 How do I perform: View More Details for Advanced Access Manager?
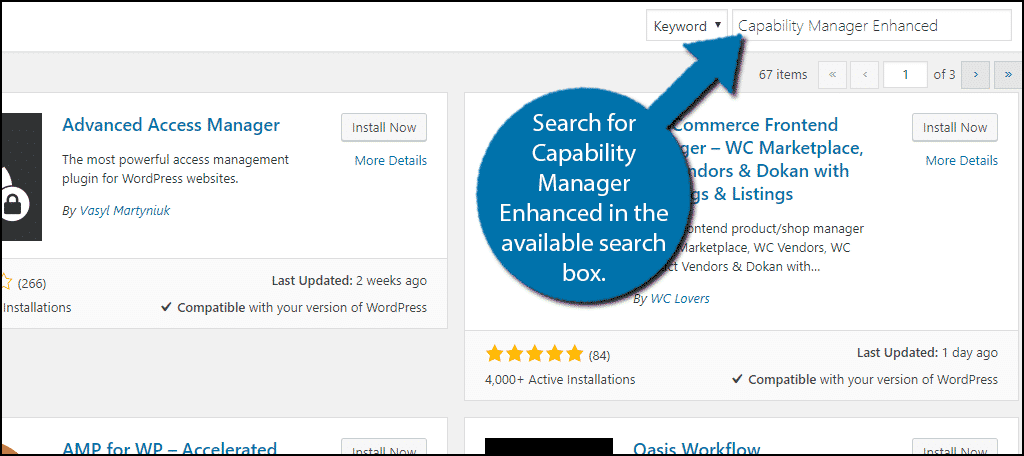click(x=391, y=161)
